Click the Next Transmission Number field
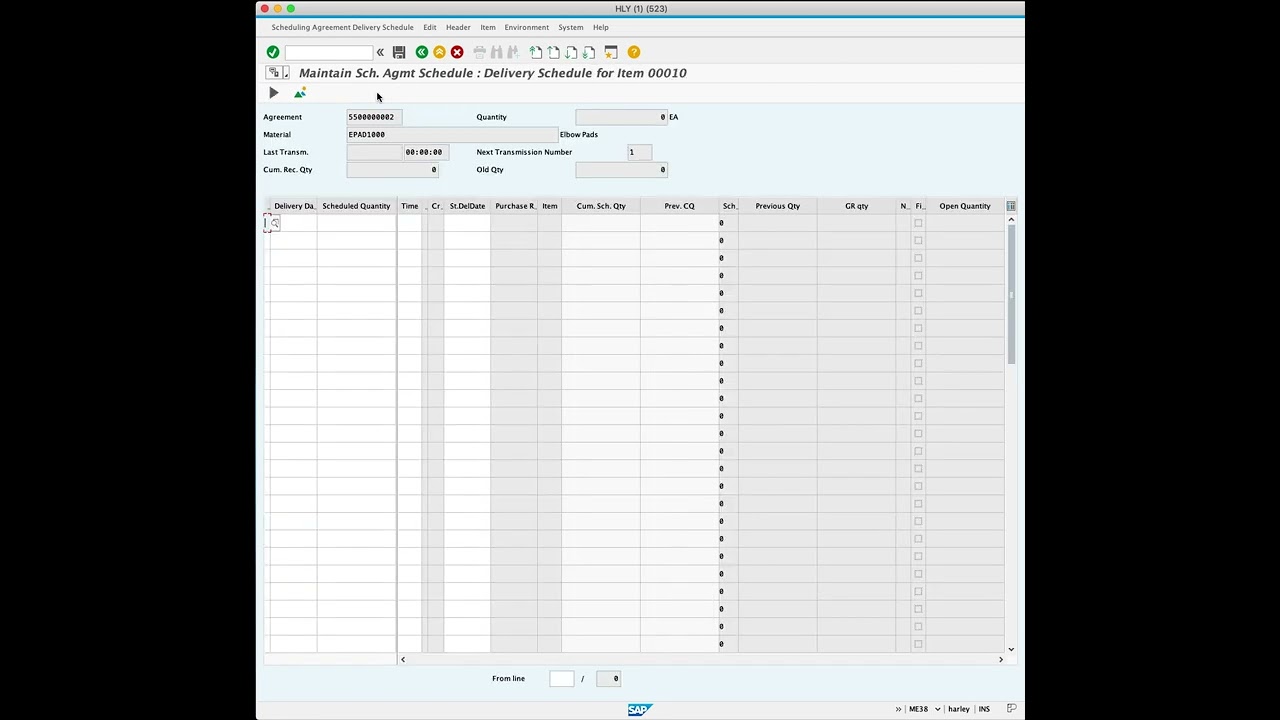1280x720 pixels. pos(639,152)
